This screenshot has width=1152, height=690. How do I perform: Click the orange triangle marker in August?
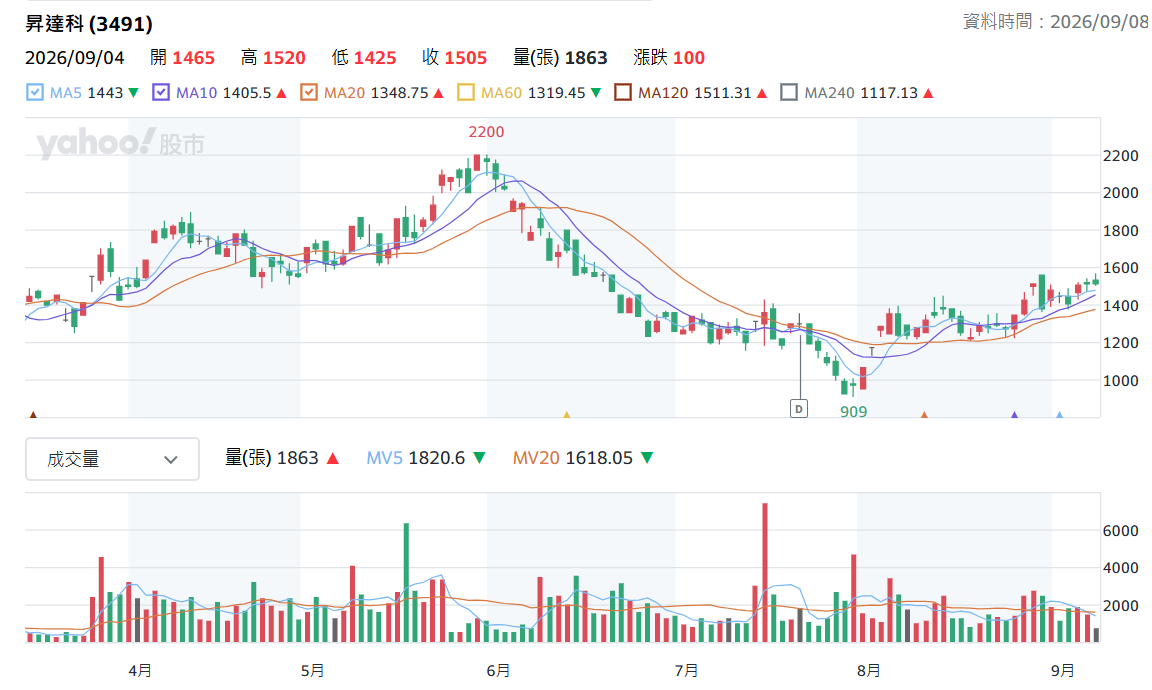924,415
